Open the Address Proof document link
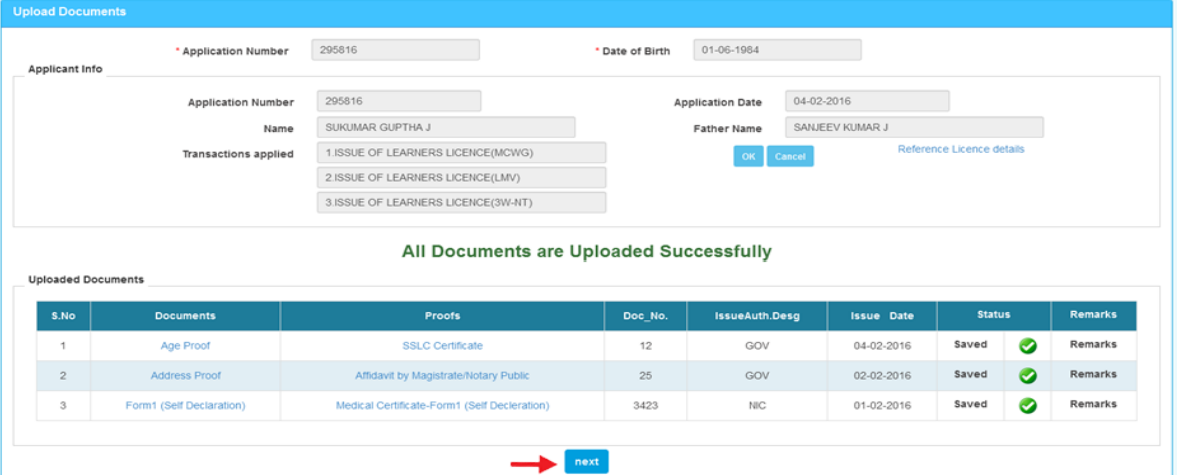The width and height of the screenshot is (1177, 475). tap(185, 376)
